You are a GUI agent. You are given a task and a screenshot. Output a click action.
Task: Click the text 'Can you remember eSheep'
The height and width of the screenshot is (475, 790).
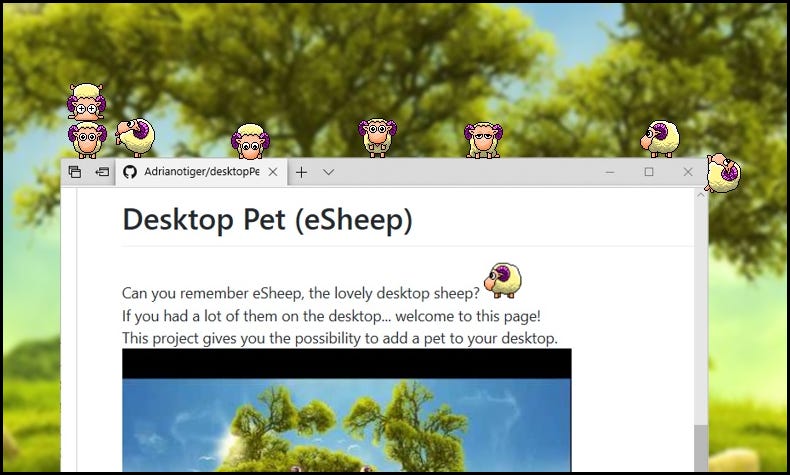coord(212,293)
